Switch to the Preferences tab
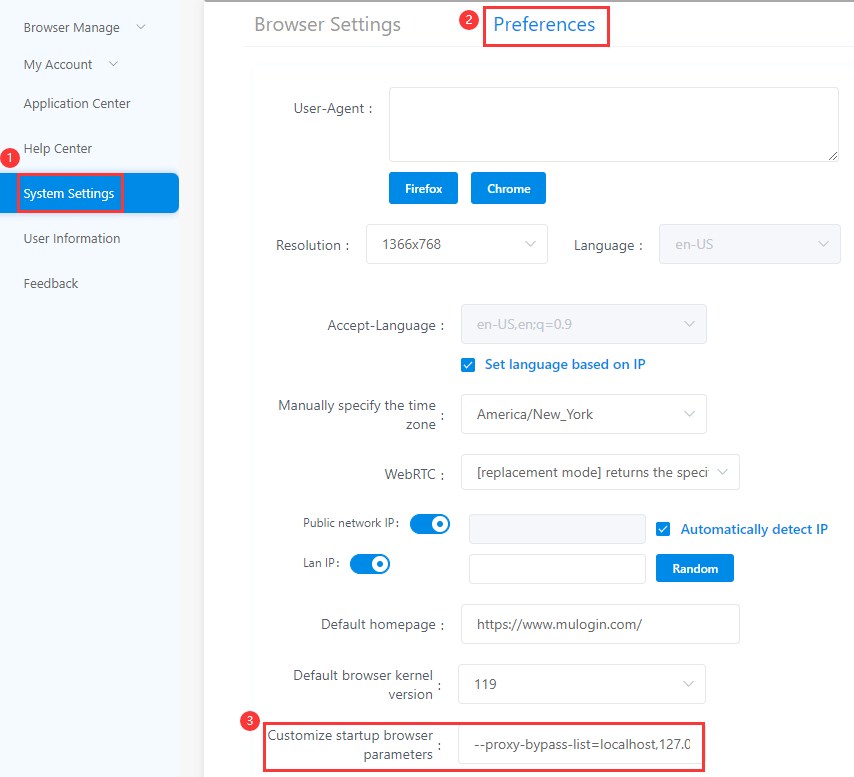Image resolution: width=854 pixels, height=777 pixels. click(544, 25)
